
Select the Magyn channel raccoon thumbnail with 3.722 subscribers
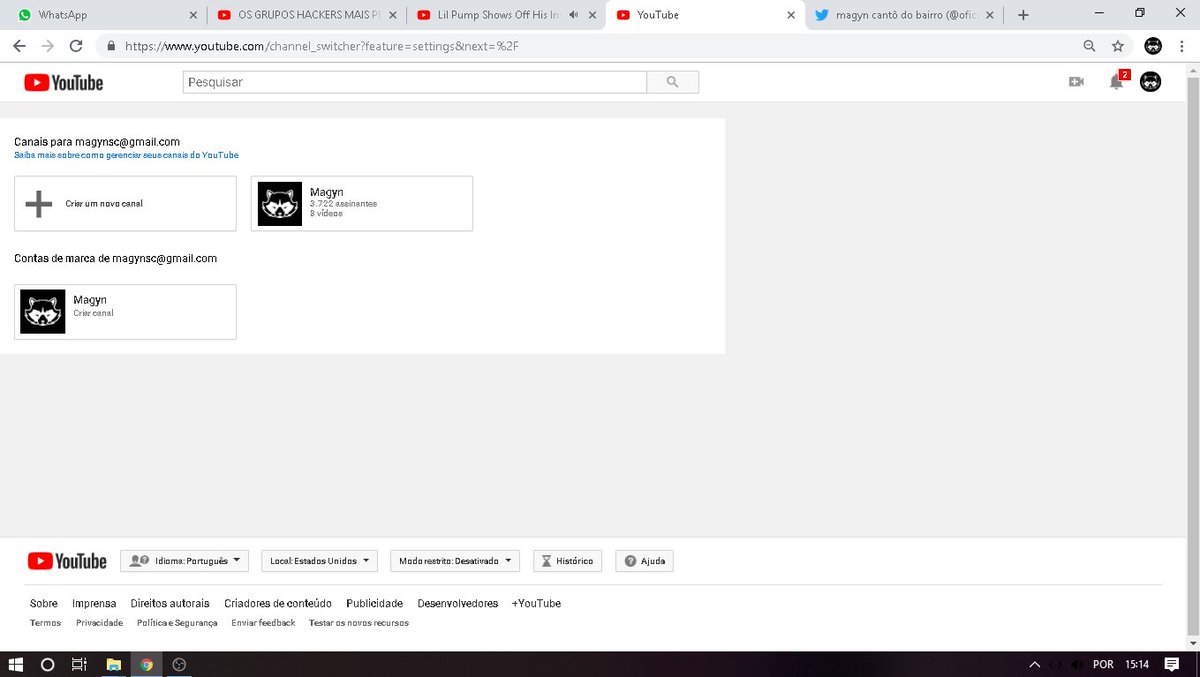(279, 204)
